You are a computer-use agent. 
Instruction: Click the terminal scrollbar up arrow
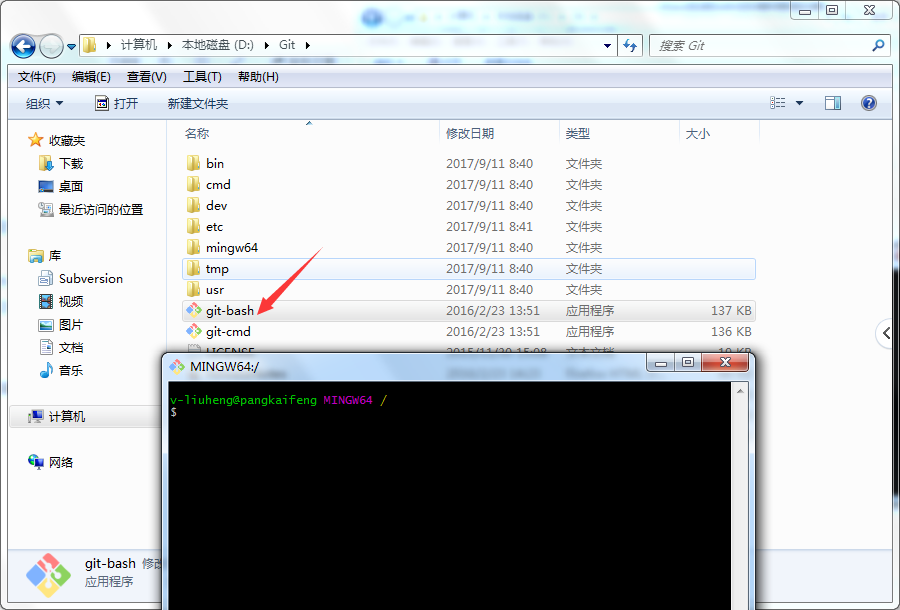pos(740,391)
